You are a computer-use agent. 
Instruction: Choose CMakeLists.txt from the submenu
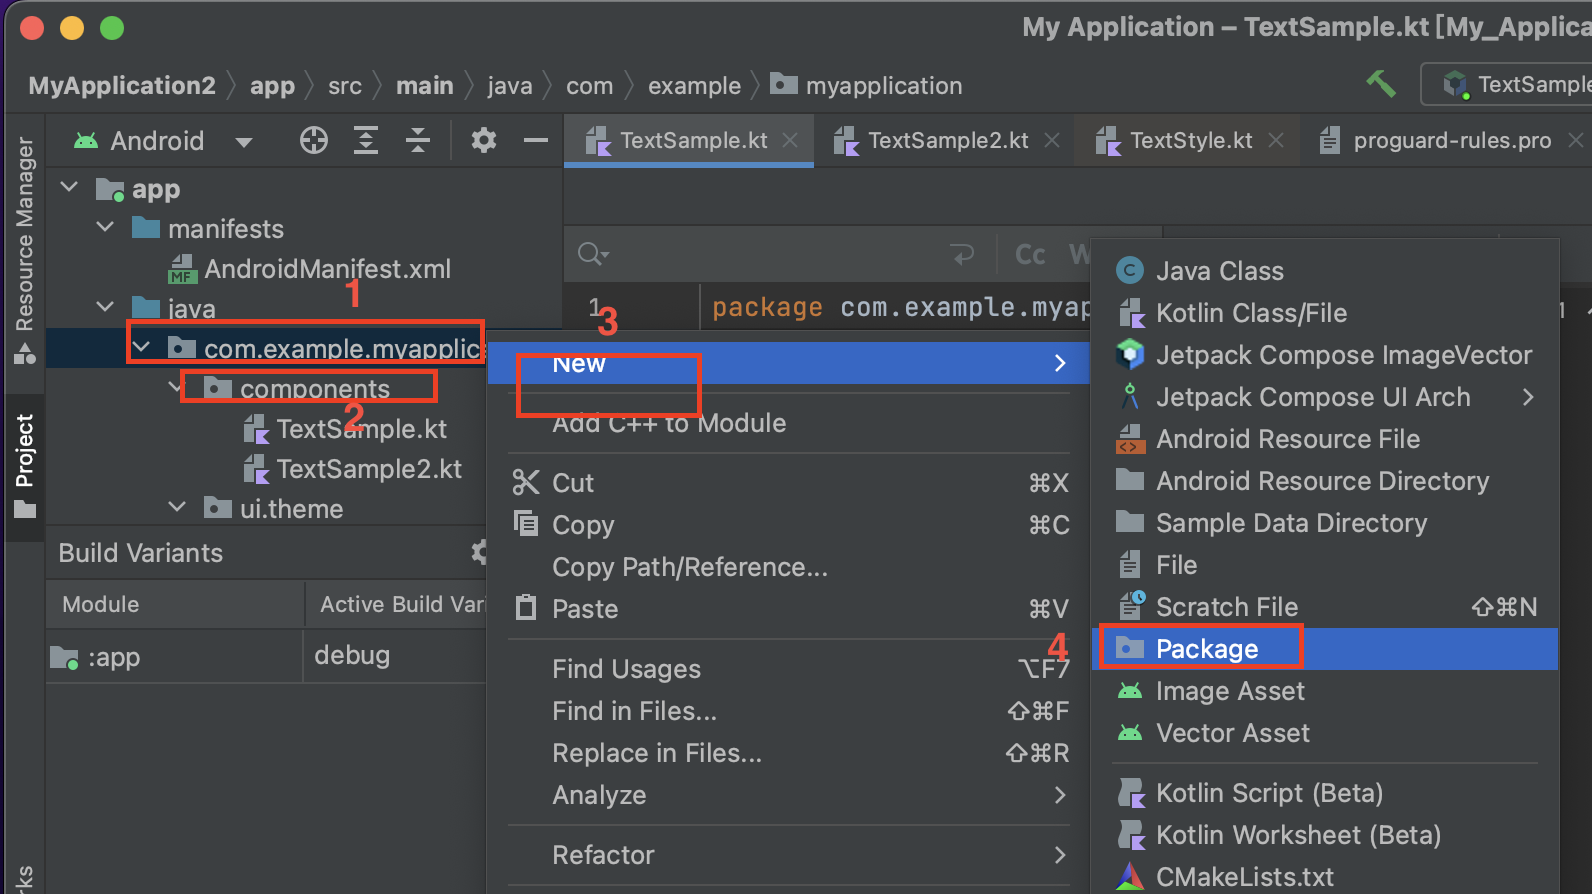tap(1325, 875)
